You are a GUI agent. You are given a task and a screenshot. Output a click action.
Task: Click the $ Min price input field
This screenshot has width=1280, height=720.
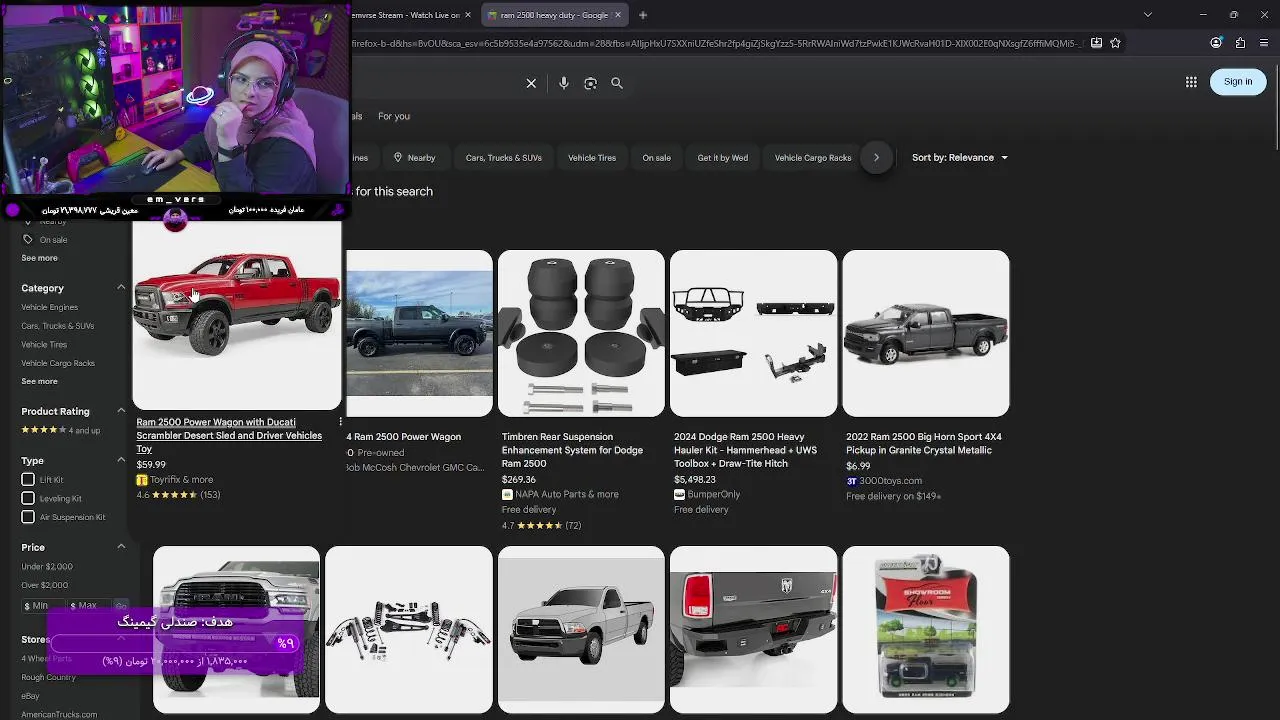coord(42,605)
